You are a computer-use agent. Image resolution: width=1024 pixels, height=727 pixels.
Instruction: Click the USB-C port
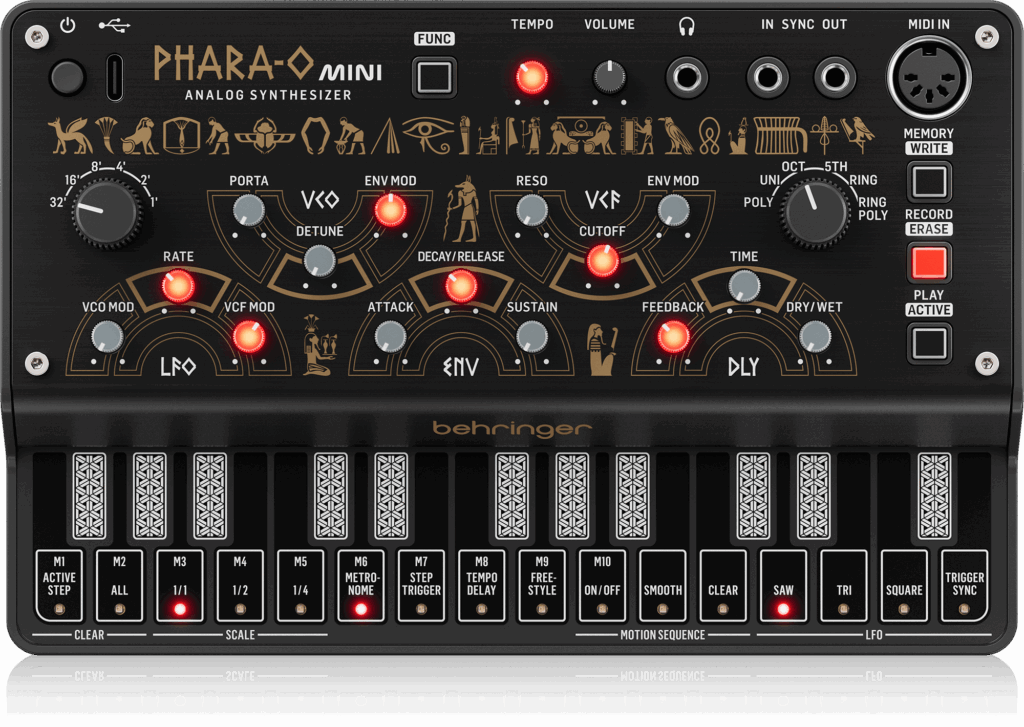116,77
